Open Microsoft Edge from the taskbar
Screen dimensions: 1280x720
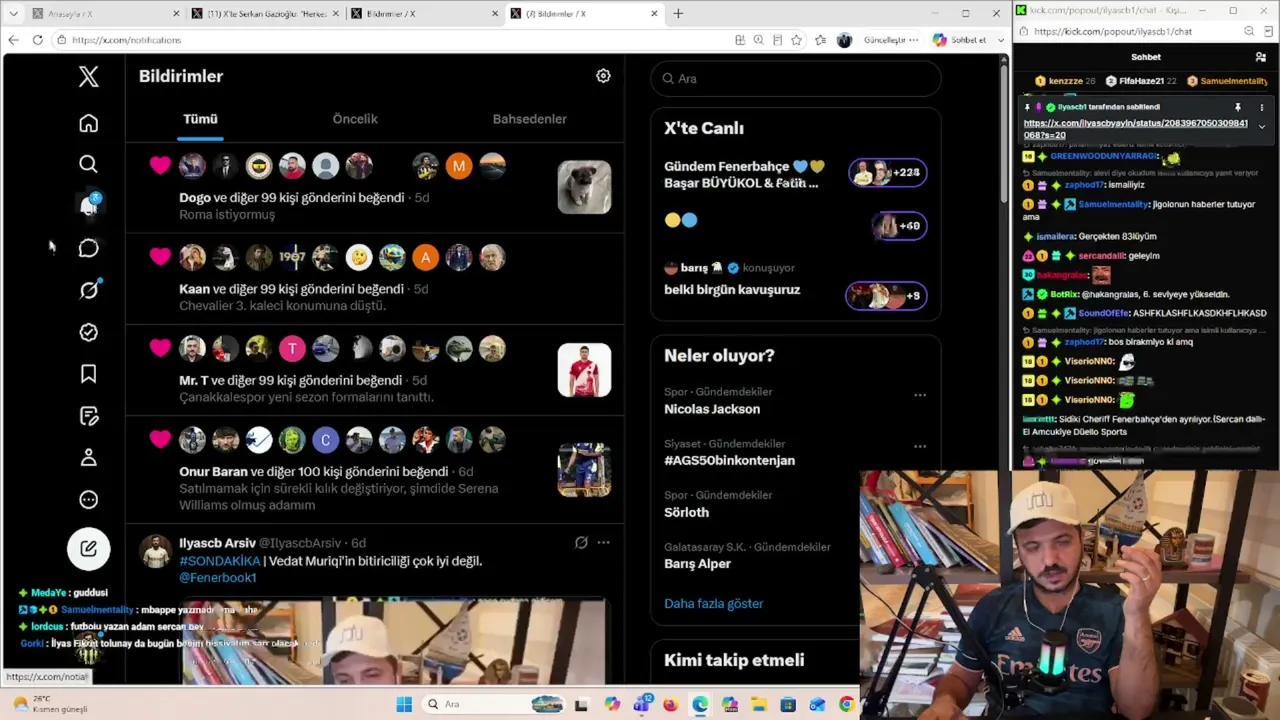(x=700, y=704)
